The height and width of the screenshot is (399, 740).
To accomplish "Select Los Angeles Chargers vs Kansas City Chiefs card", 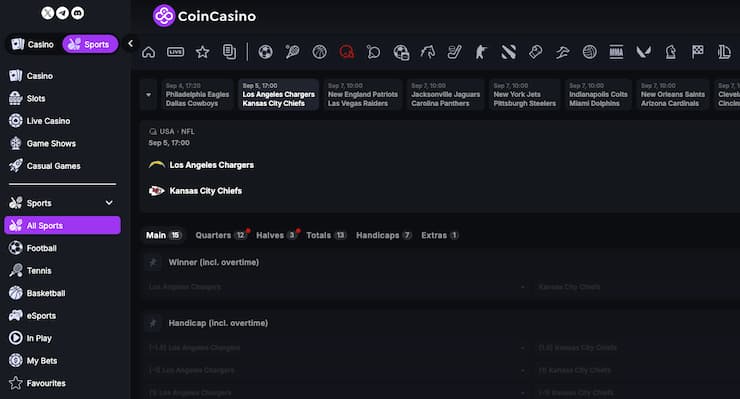I will (x=278, y=94).
